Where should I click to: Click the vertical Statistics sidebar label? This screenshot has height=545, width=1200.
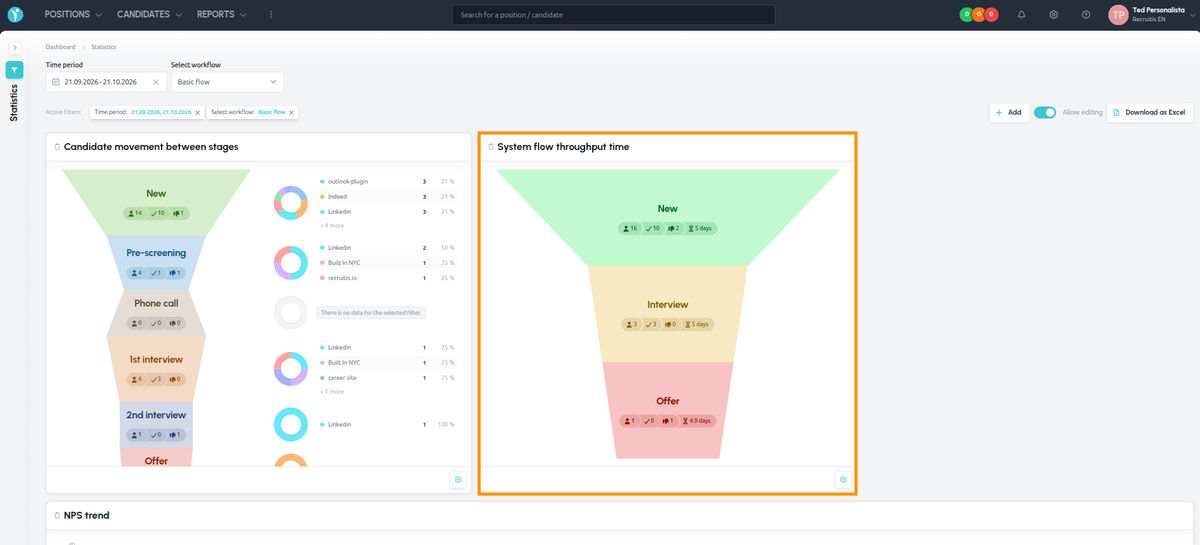tap(14, 102)
